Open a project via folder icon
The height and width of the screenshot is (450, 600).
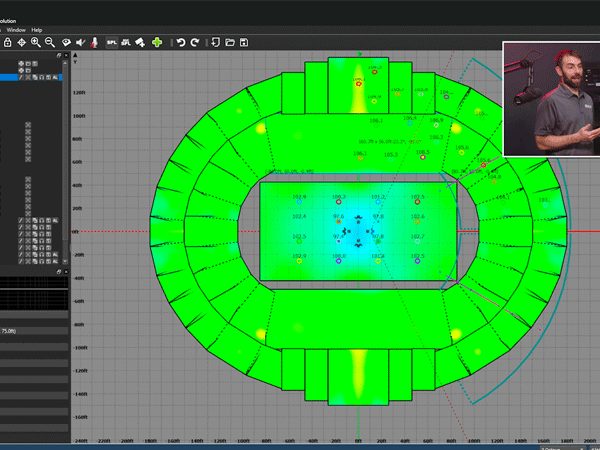[x=230, y=42]
